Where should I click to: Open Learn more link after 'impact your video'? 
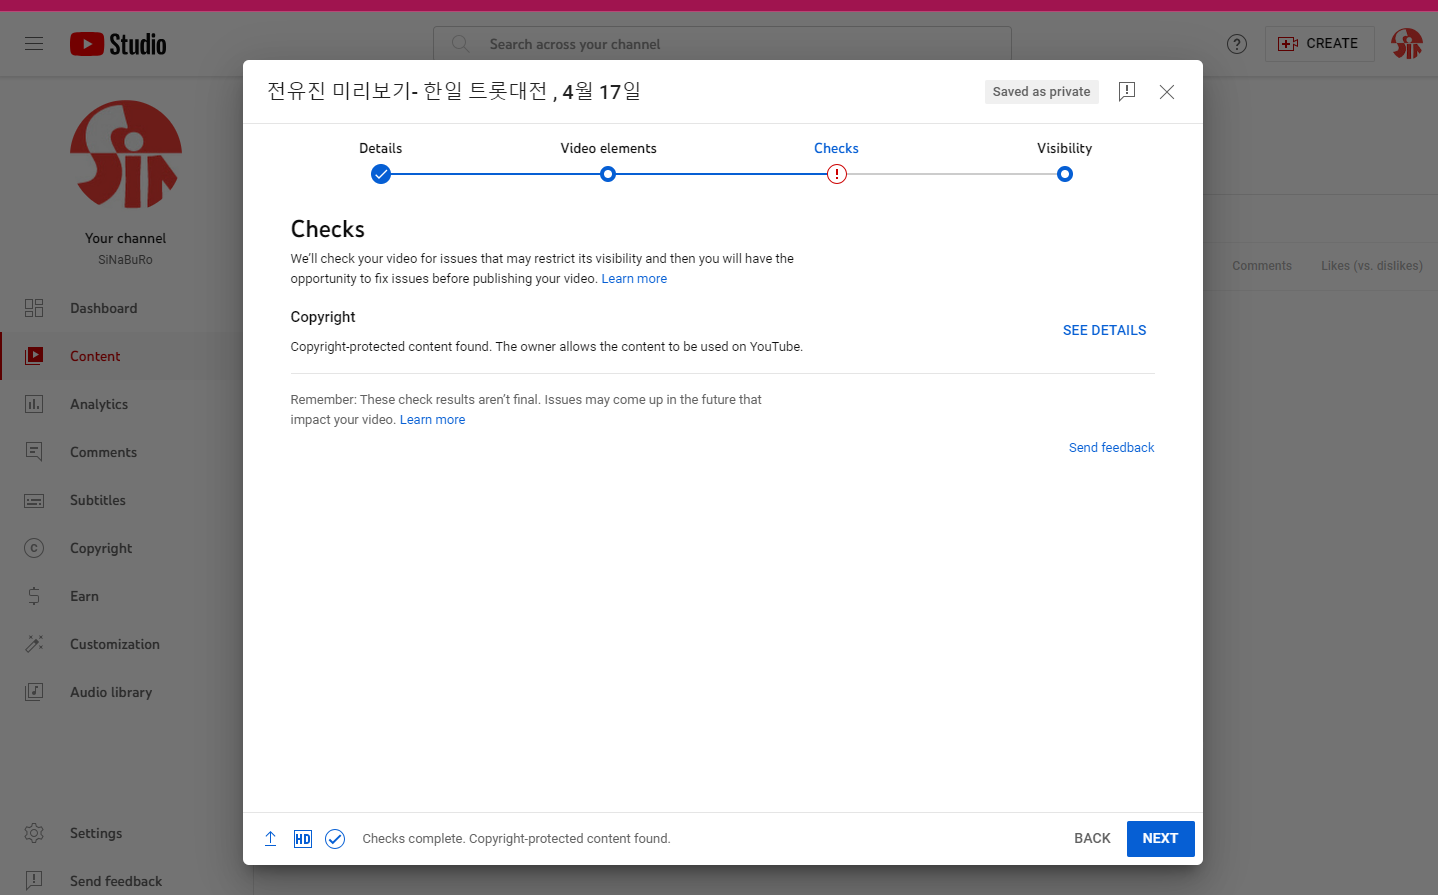point(432,420)
